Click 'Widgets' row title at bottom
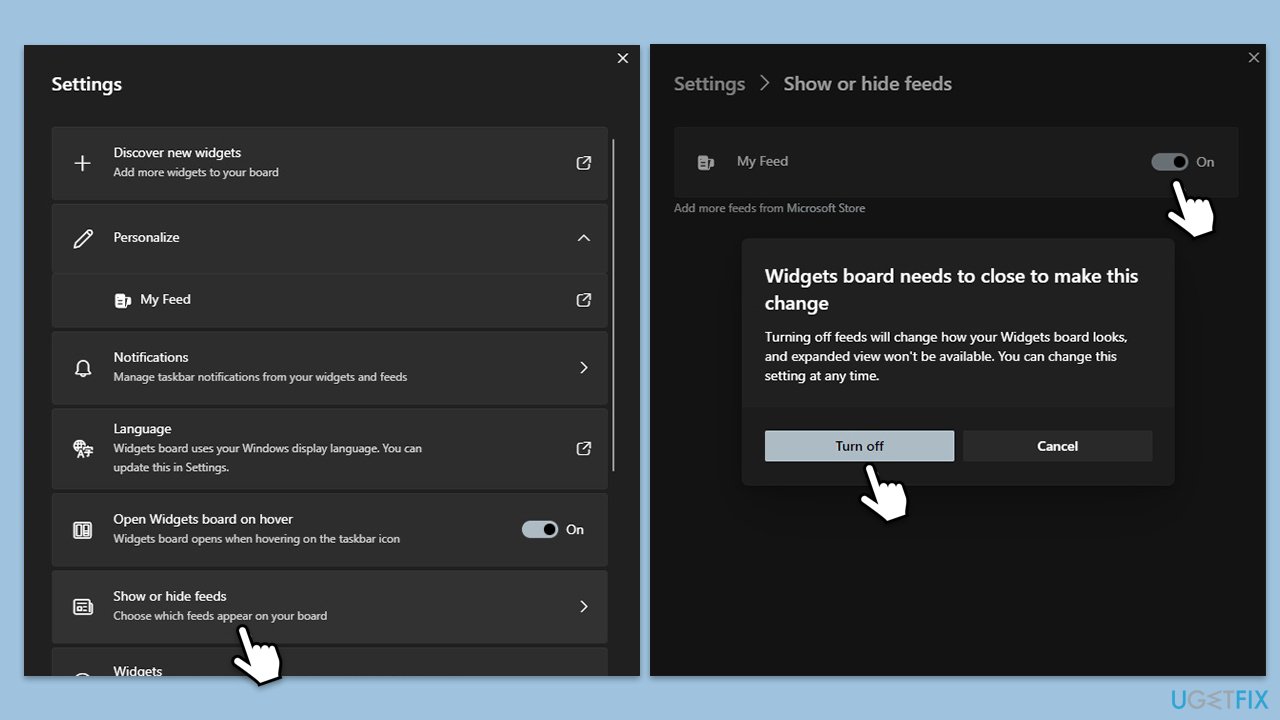 (x=138, y=671)
